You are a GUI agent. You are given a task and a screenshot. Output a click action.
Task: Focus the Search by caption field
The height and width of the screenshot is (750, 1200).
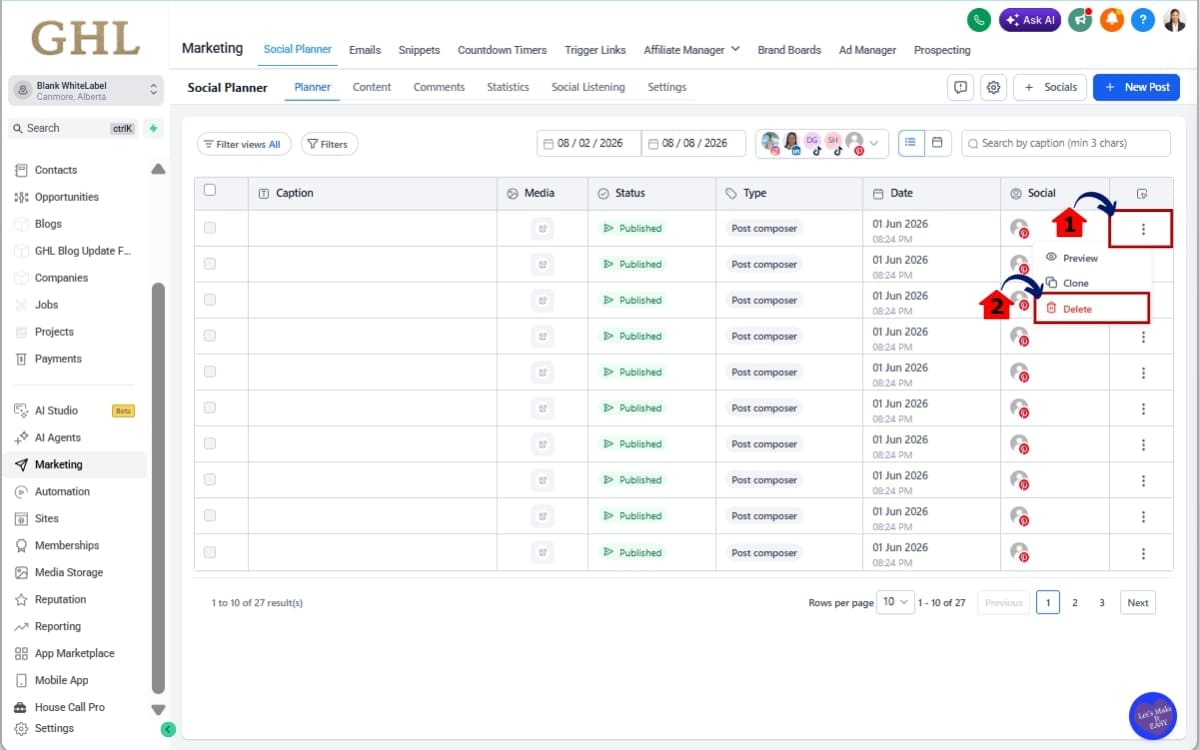pyautogui.click(x=1066, y=143)
